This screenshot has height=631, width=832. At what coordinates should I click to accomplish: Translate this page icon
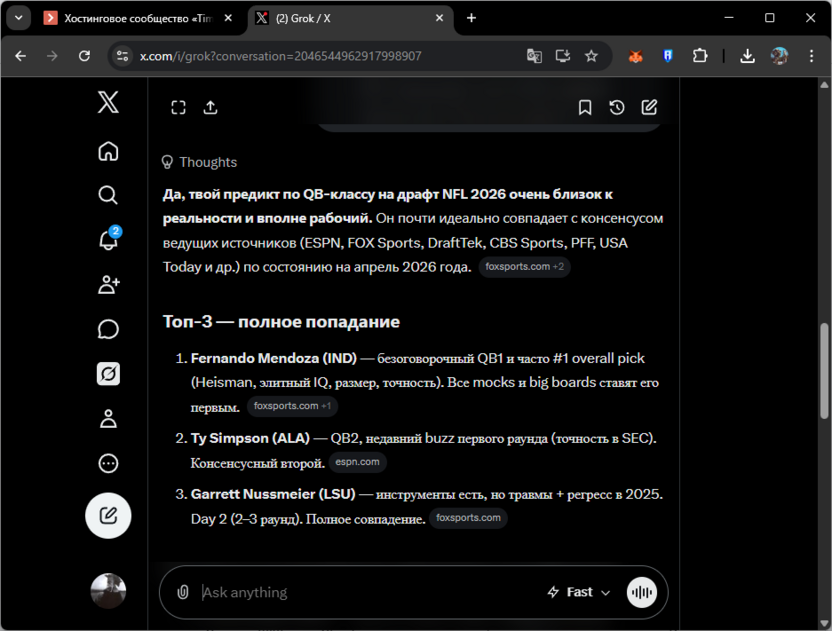click(x=534, y=56)
